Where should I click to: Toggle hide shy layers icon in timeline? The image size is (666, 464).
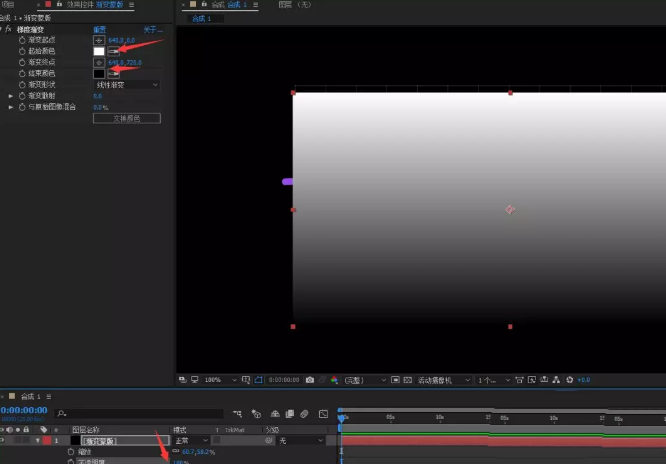tap(275, 413)
